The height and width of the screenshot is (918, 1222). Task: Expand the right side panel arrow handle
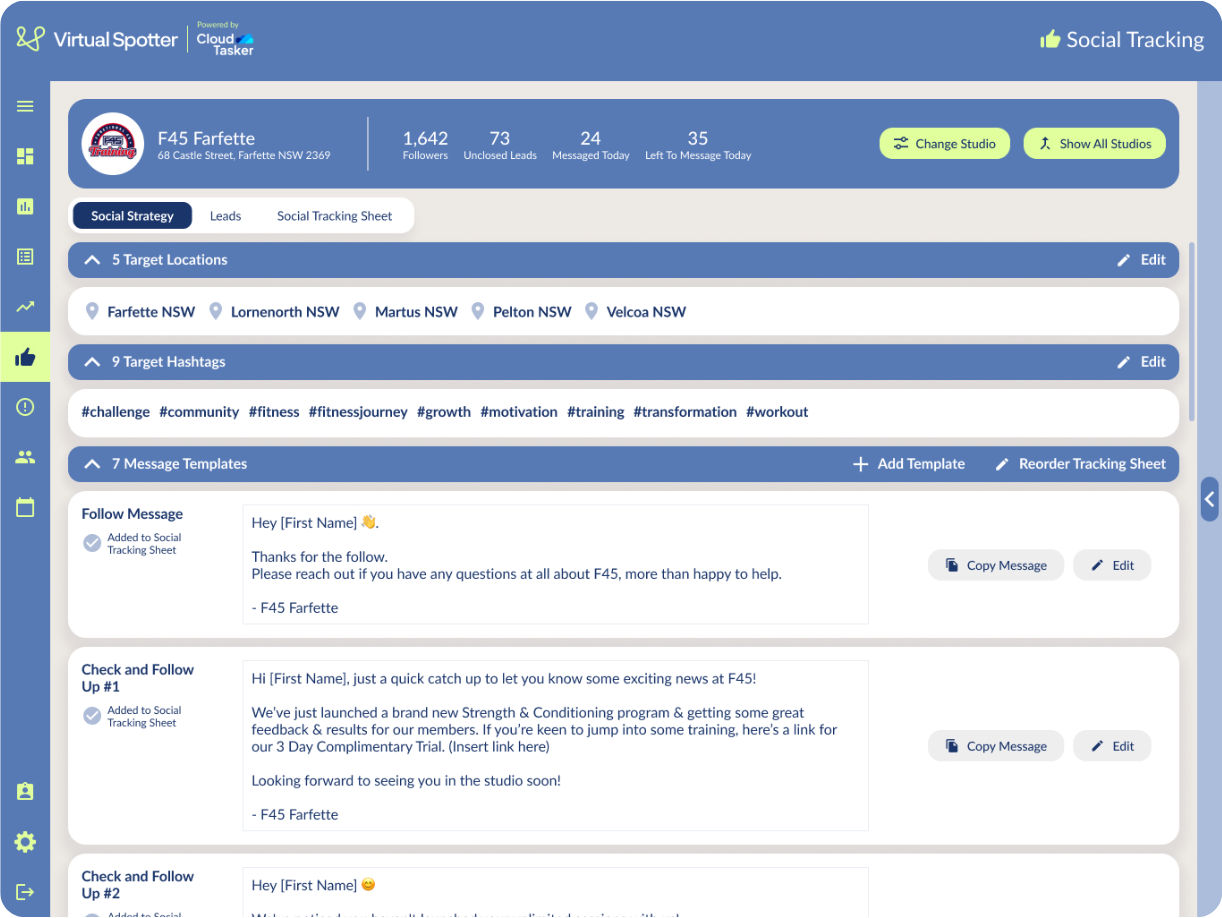point(1209,499)
